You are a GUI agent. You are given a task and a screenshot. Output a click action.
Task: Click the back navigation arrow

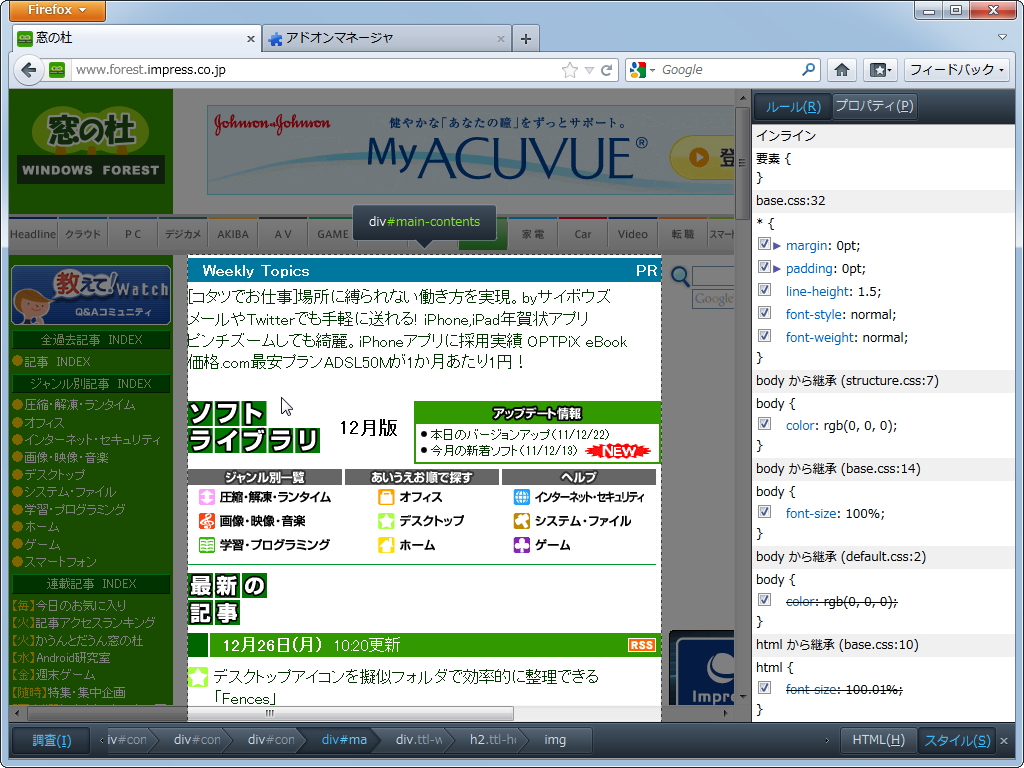tap(28, 70)
